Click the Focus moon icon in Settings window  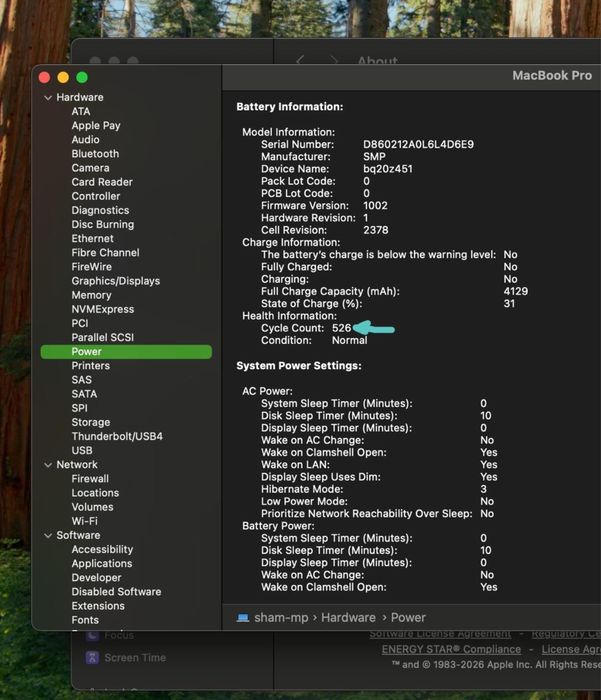92,635
